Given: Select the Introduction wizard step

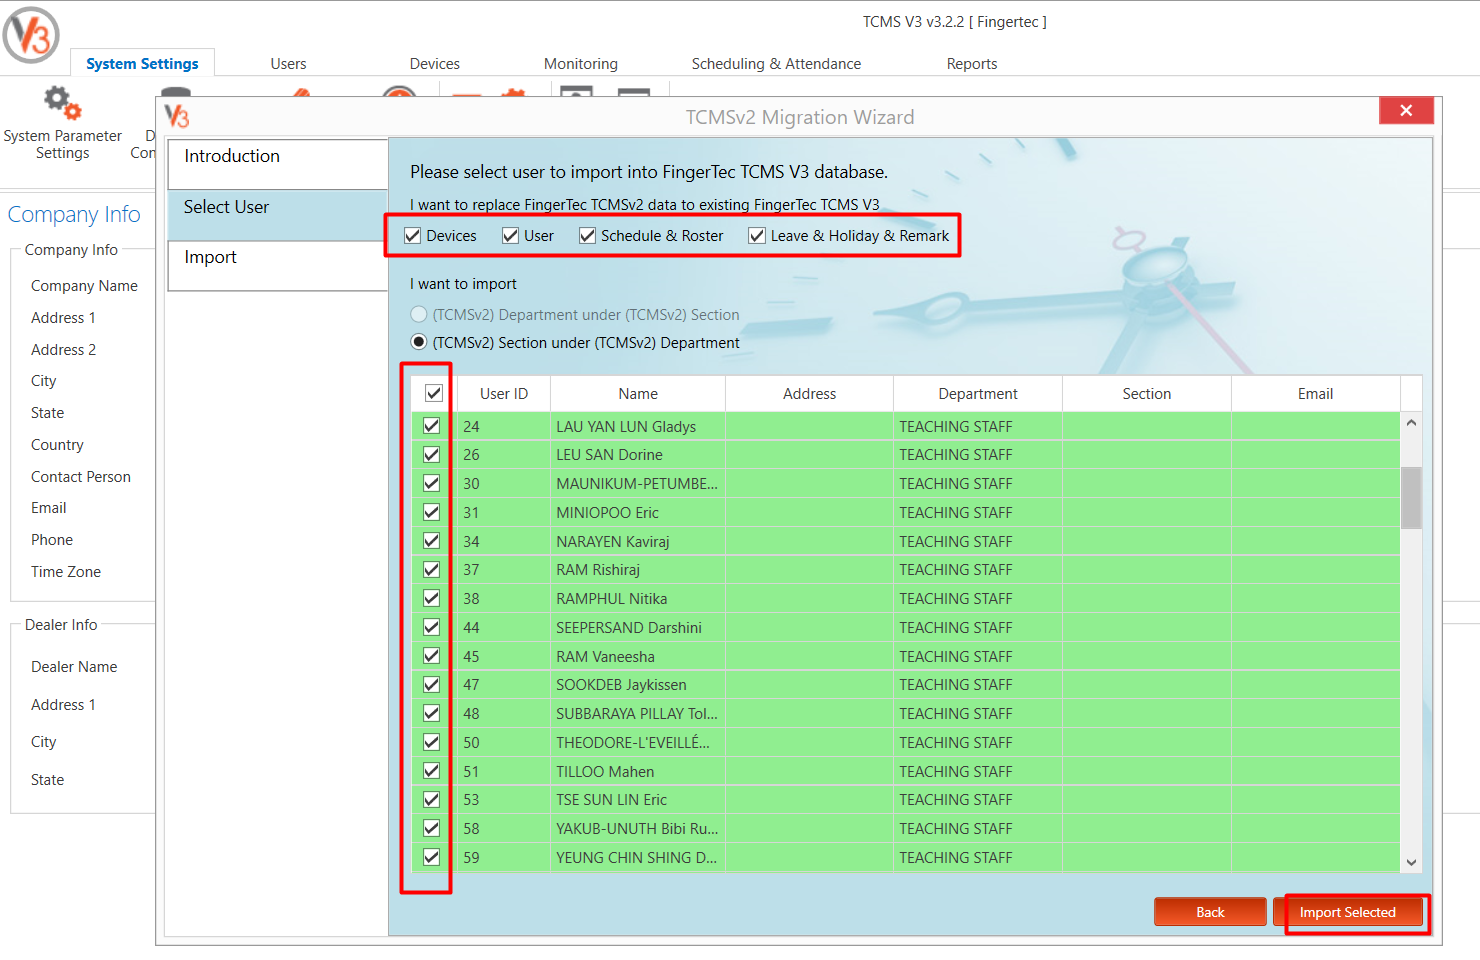Looking at the screenshot, I should coord(278,164).
